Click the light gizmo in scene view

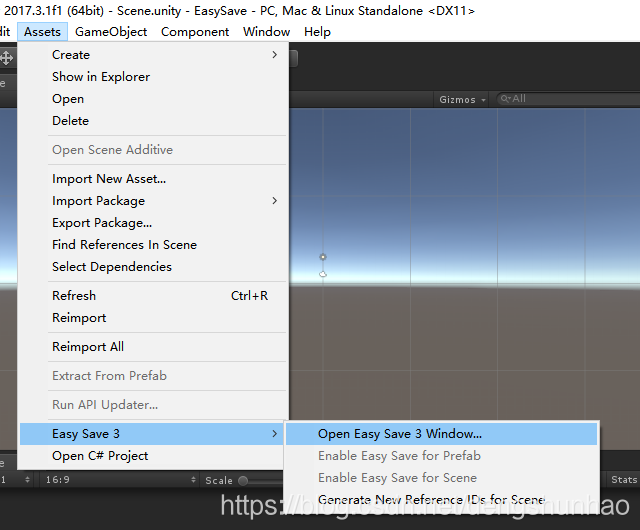coord(323,257)
